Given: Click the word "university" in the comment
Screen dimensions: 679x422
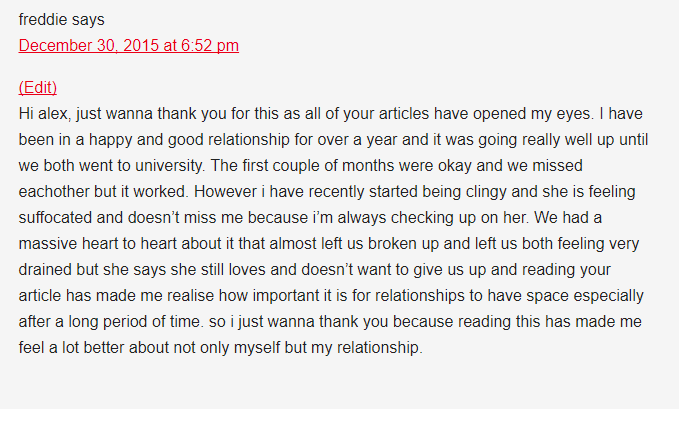Looking at the screenshot, I should 170,166.
